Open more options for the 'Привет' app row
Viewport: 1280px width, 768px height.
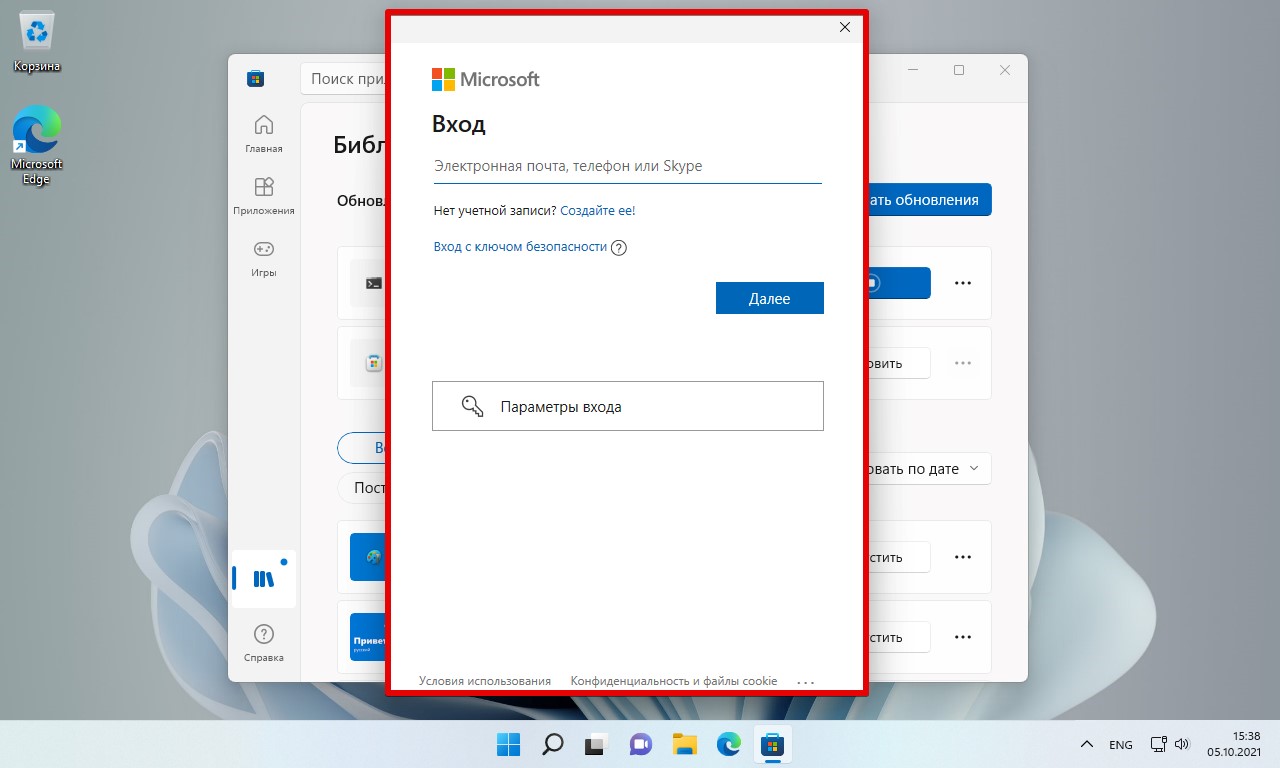pyautogui.click(x=963, y=637)
